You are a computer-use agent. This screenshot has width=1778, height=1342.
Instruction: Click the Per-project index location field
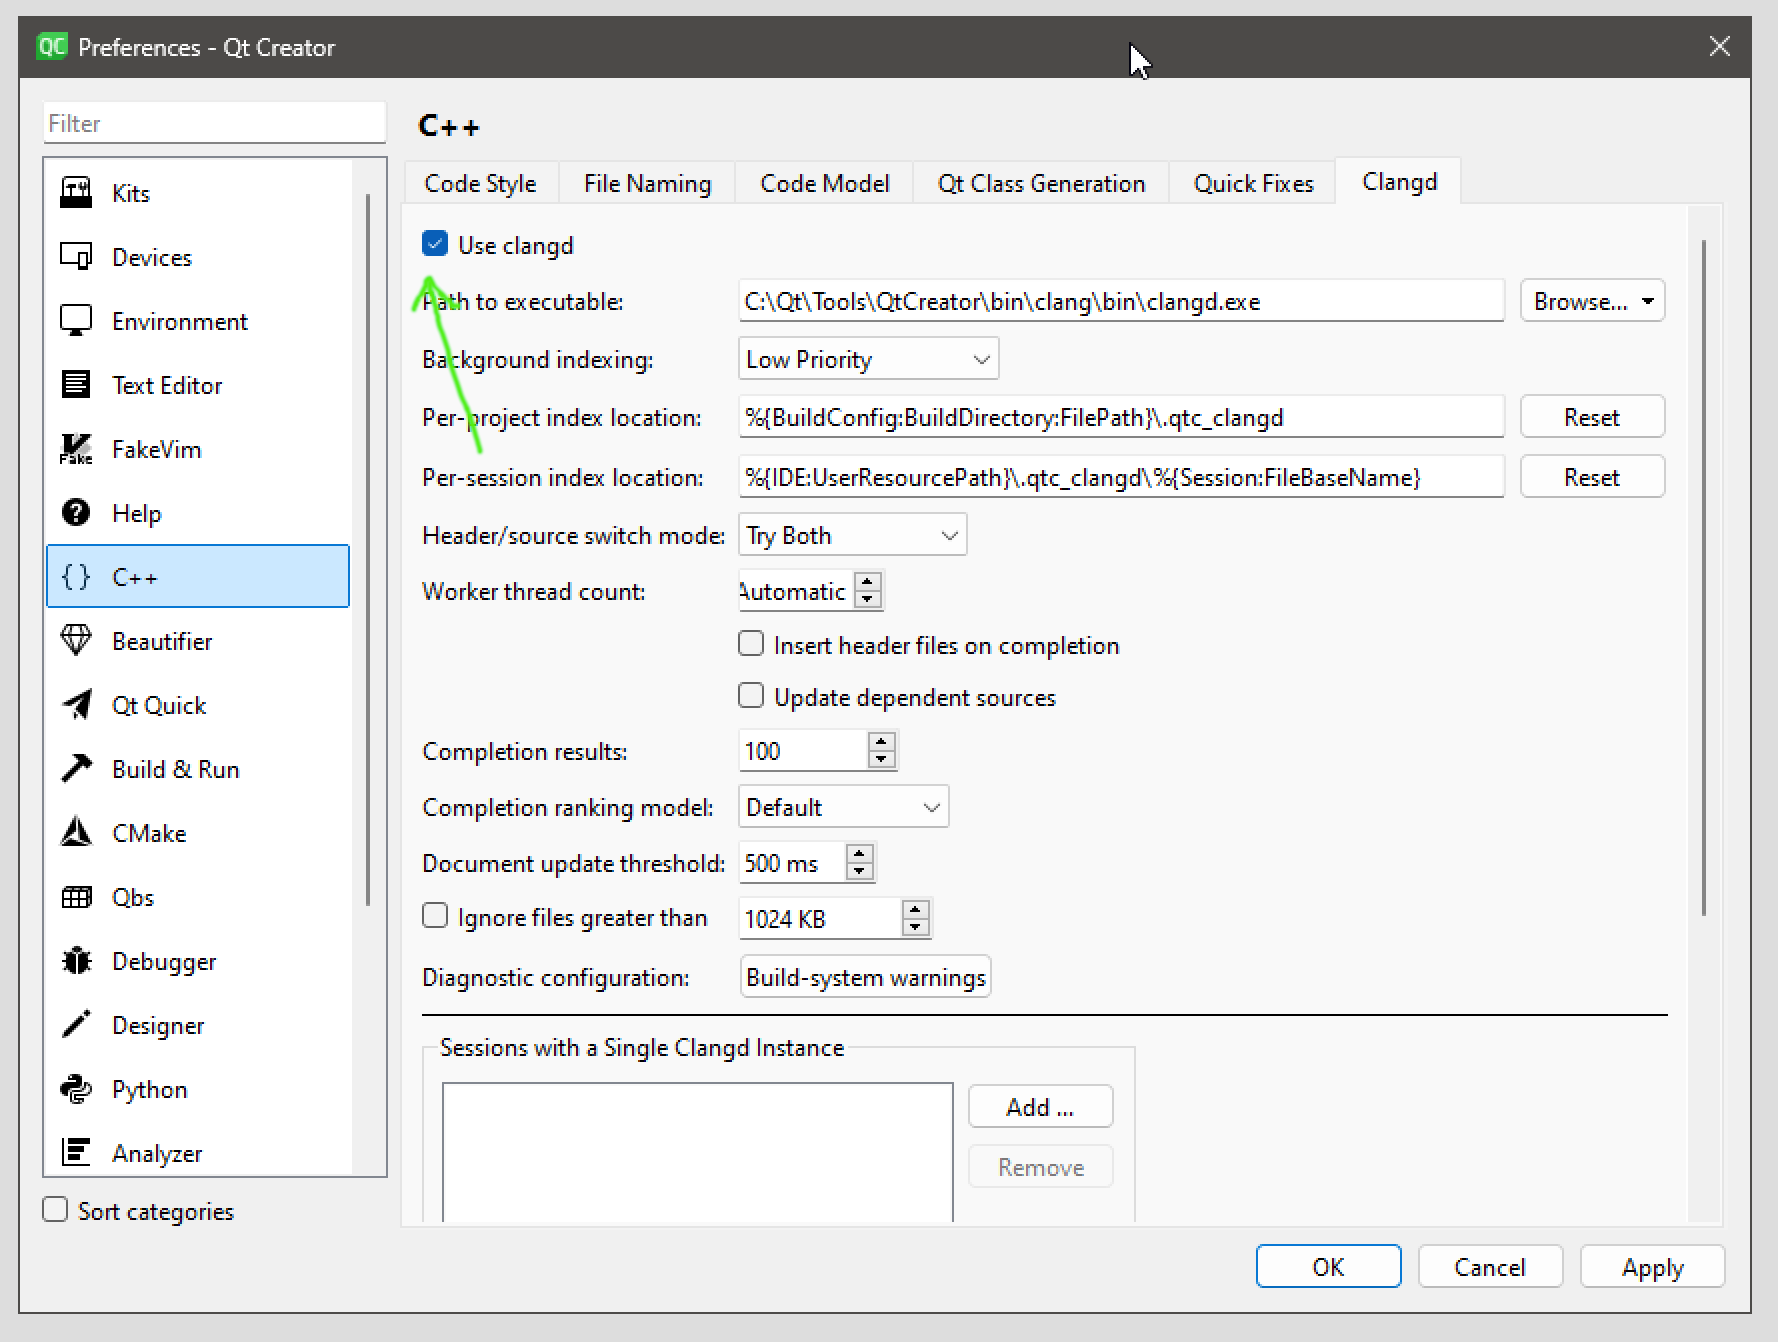pos(1121,417)
